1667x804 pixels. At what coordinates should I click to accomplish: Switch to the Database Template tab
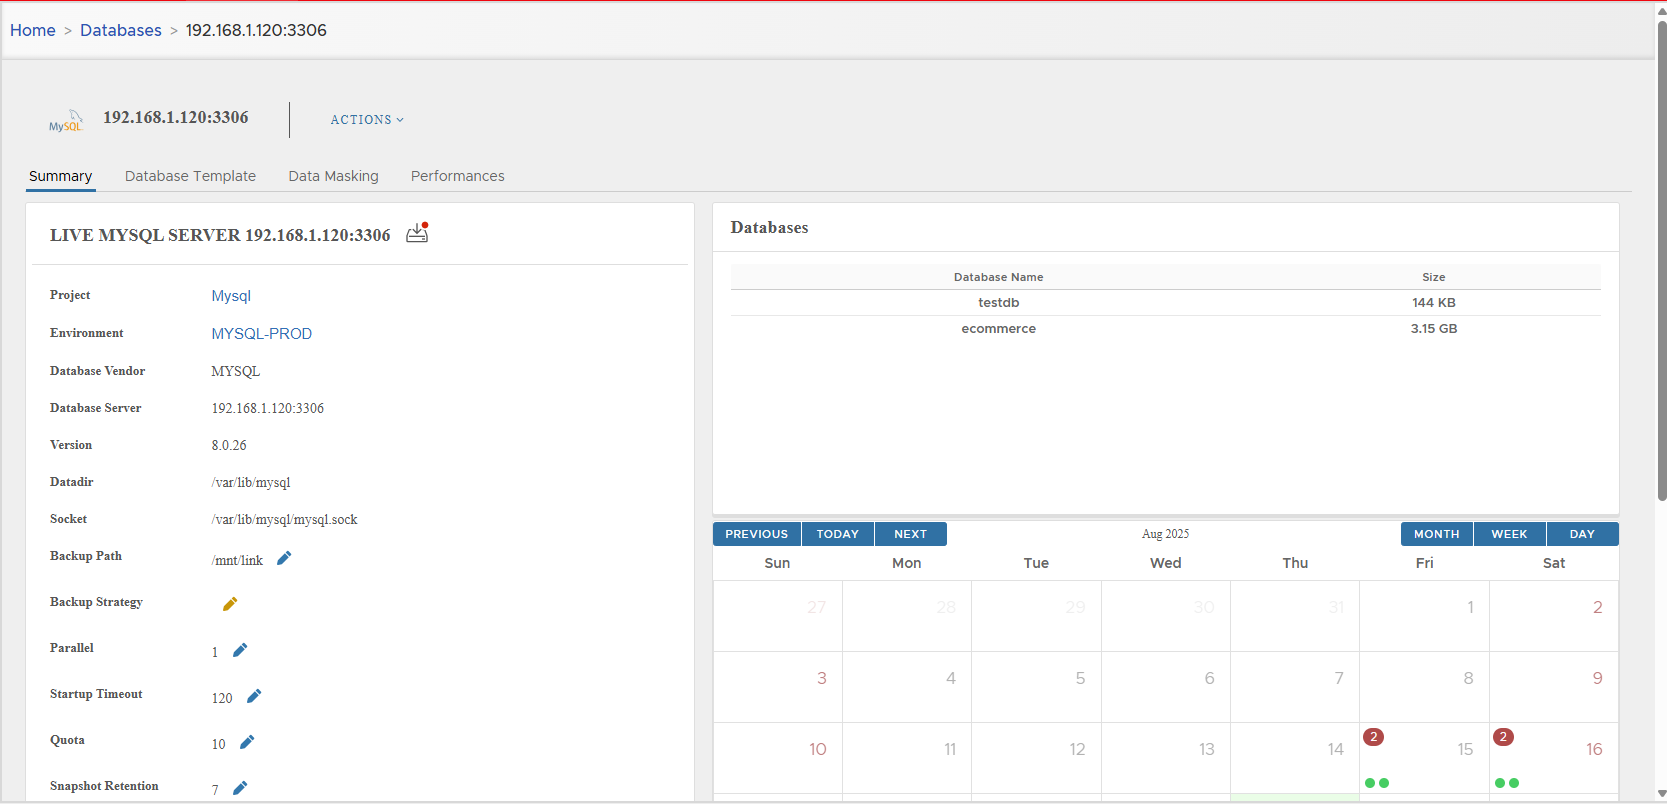[190, 176]
